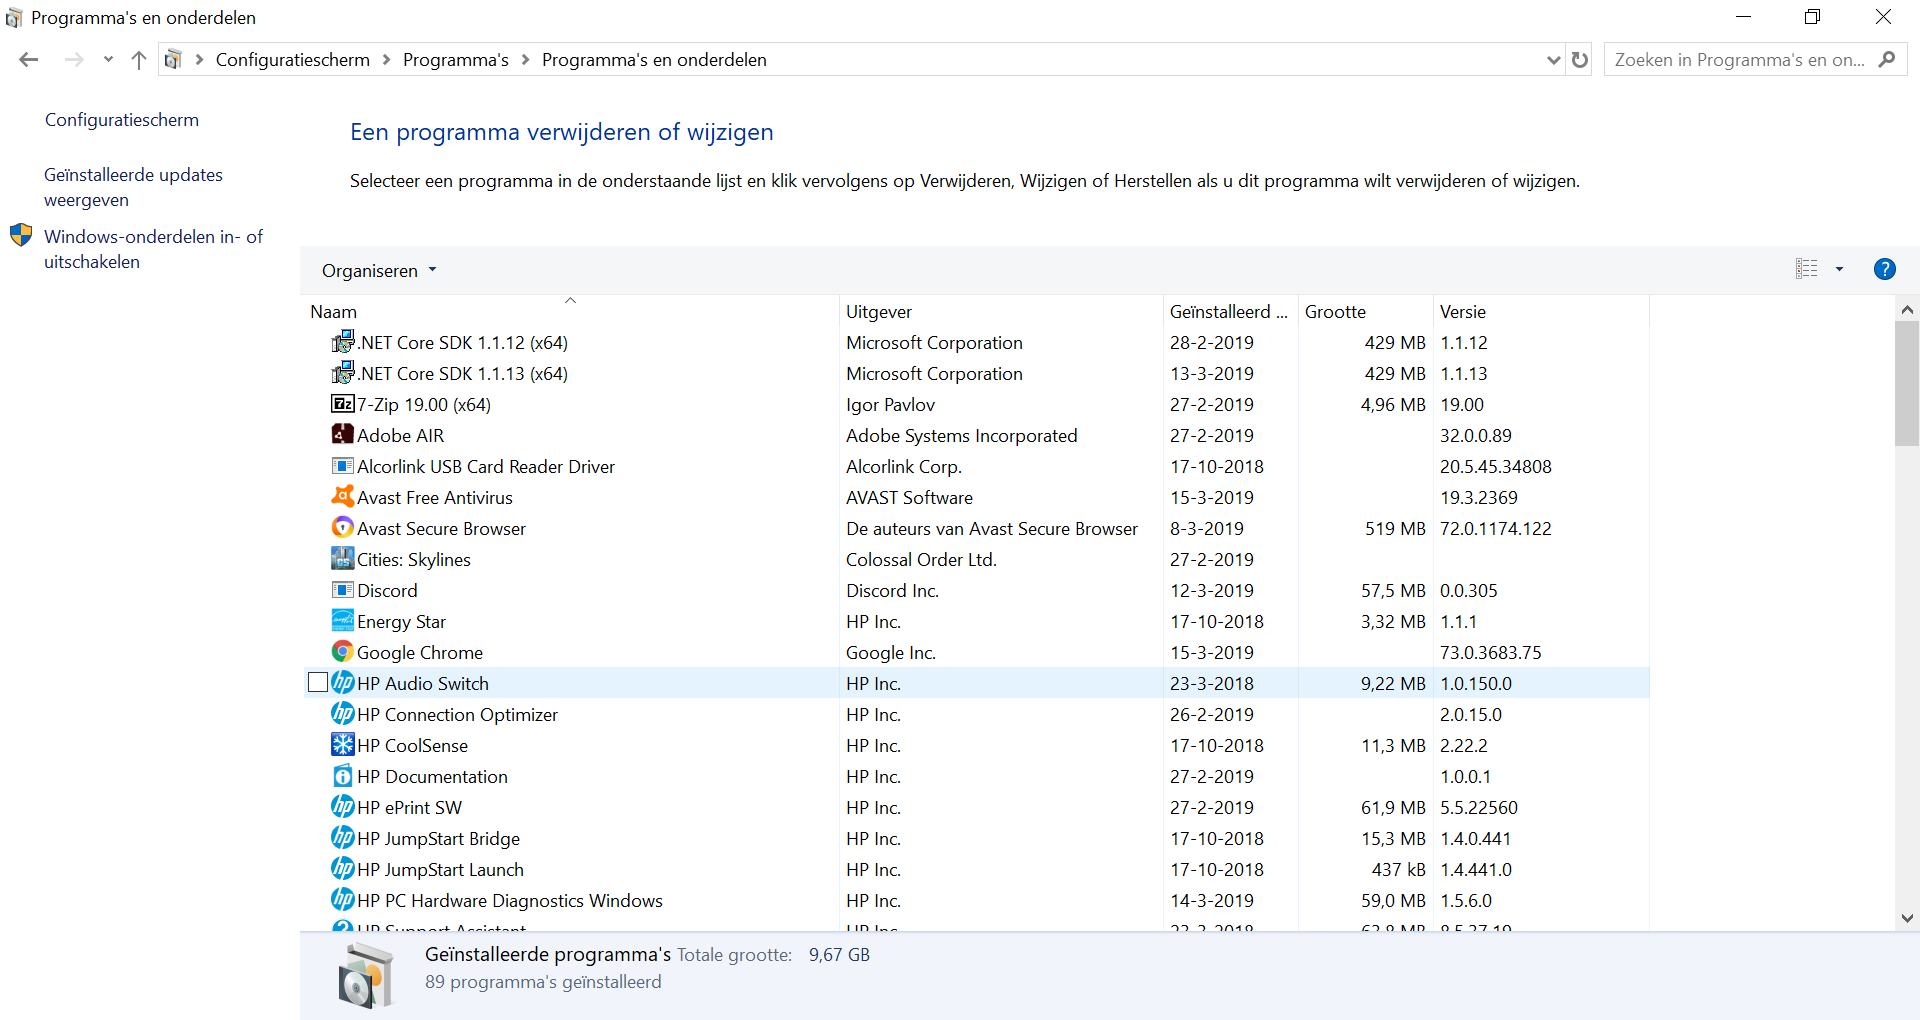Sort by the Versie column header

(x=1541, y=311)
